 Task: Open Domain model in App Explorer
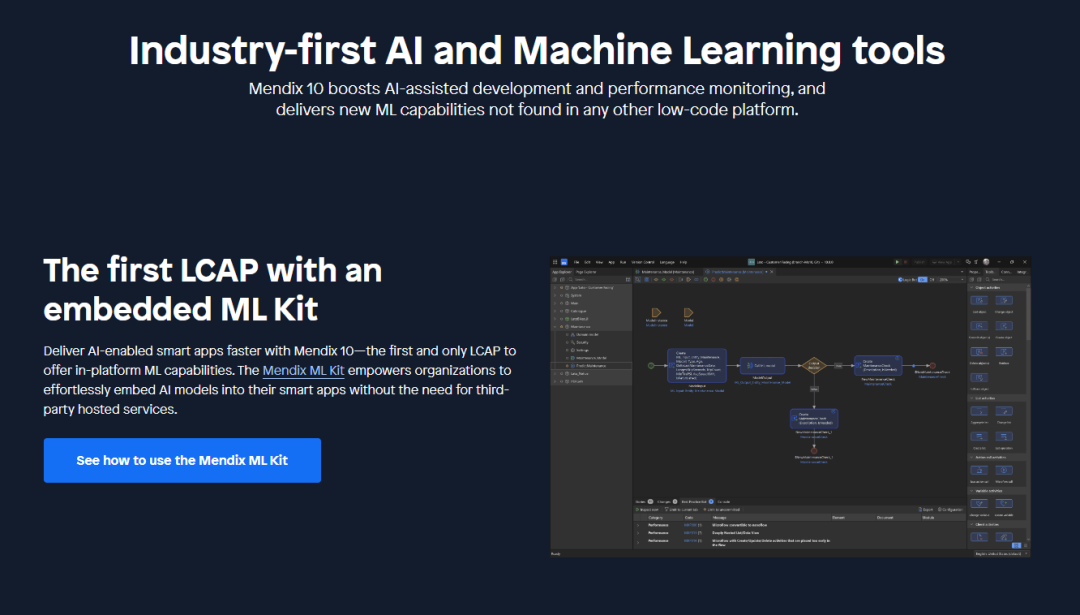tap(588, 334)
